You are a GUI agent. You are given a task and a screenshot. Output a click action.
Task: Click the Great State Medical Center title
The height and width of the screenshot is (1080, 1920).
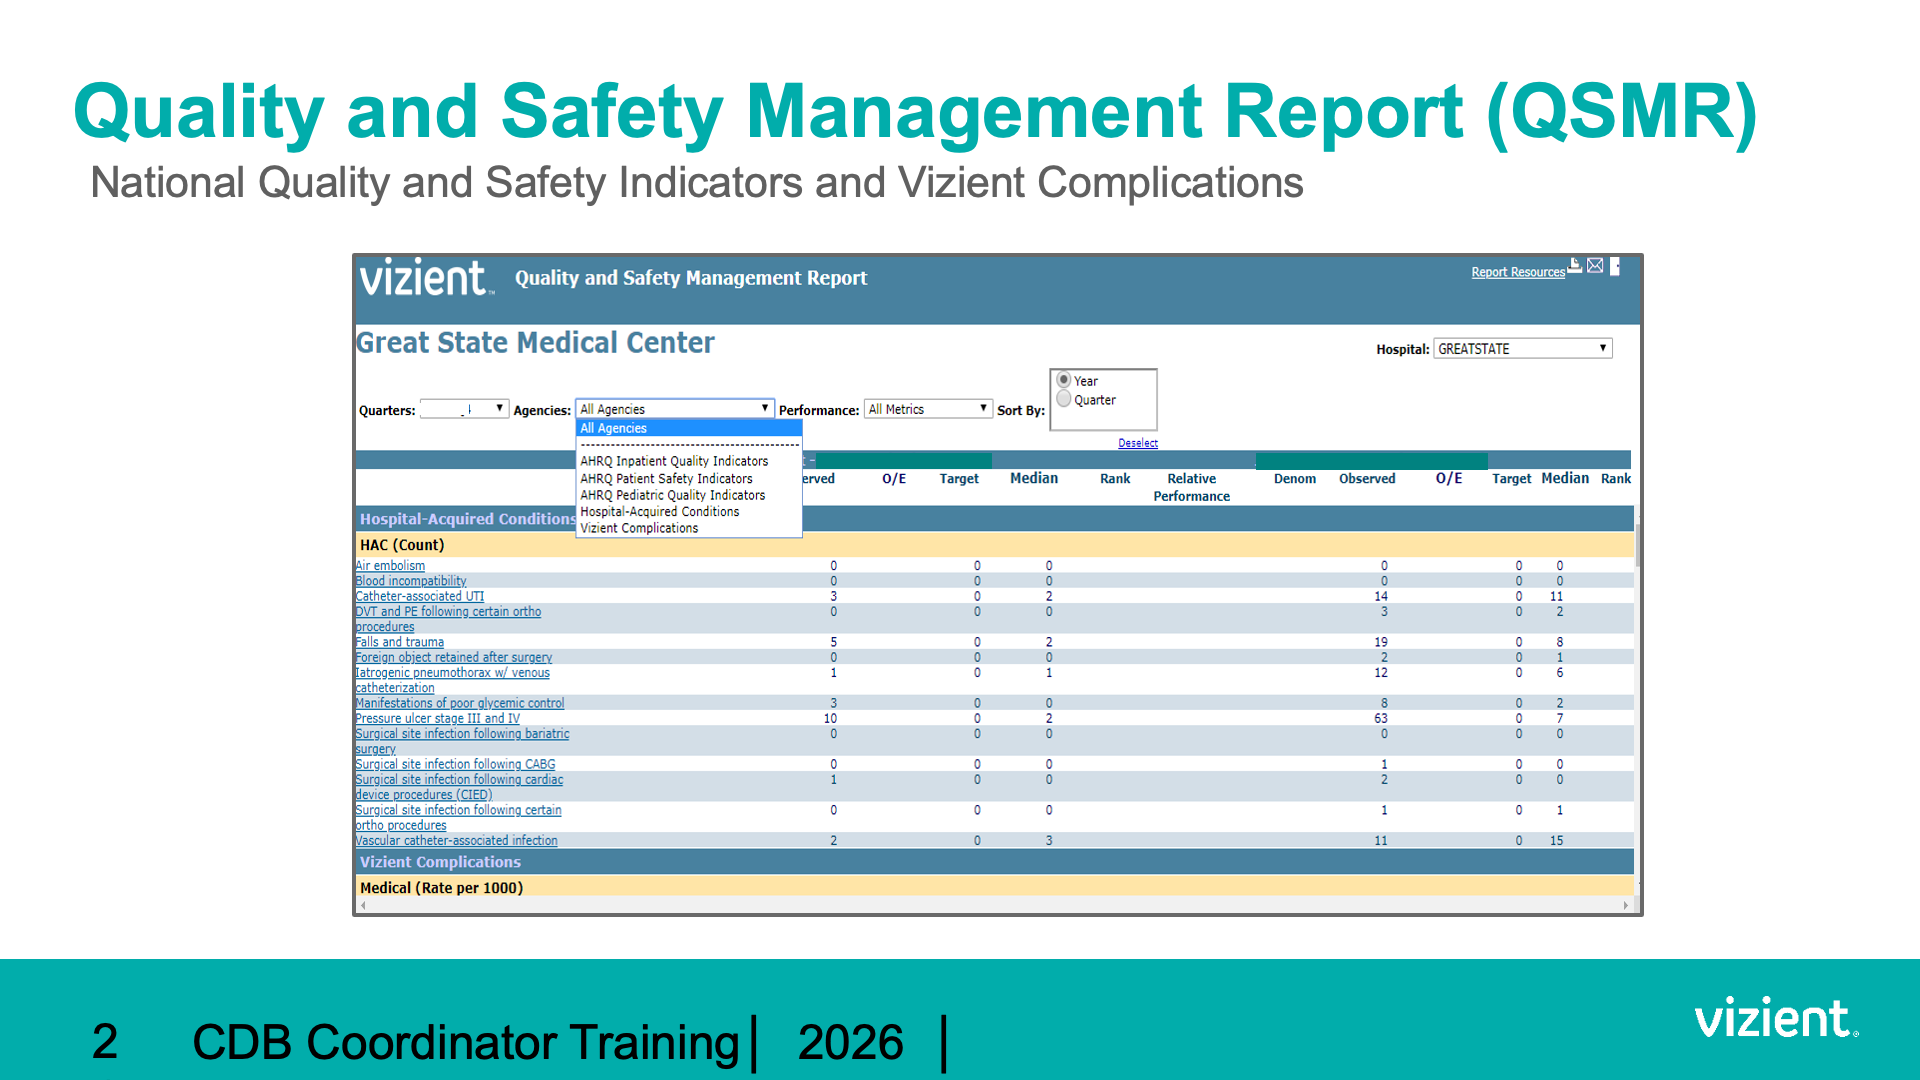535,343
